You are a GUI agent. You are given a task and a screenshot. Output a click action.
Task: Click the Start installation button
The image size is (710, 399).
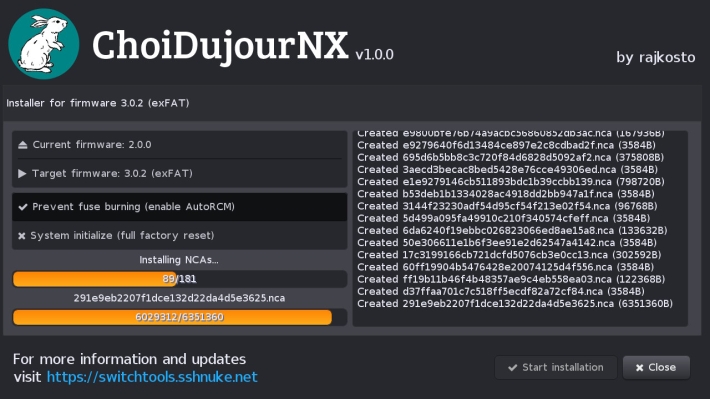pyautogui.click(x=556, y=367)
